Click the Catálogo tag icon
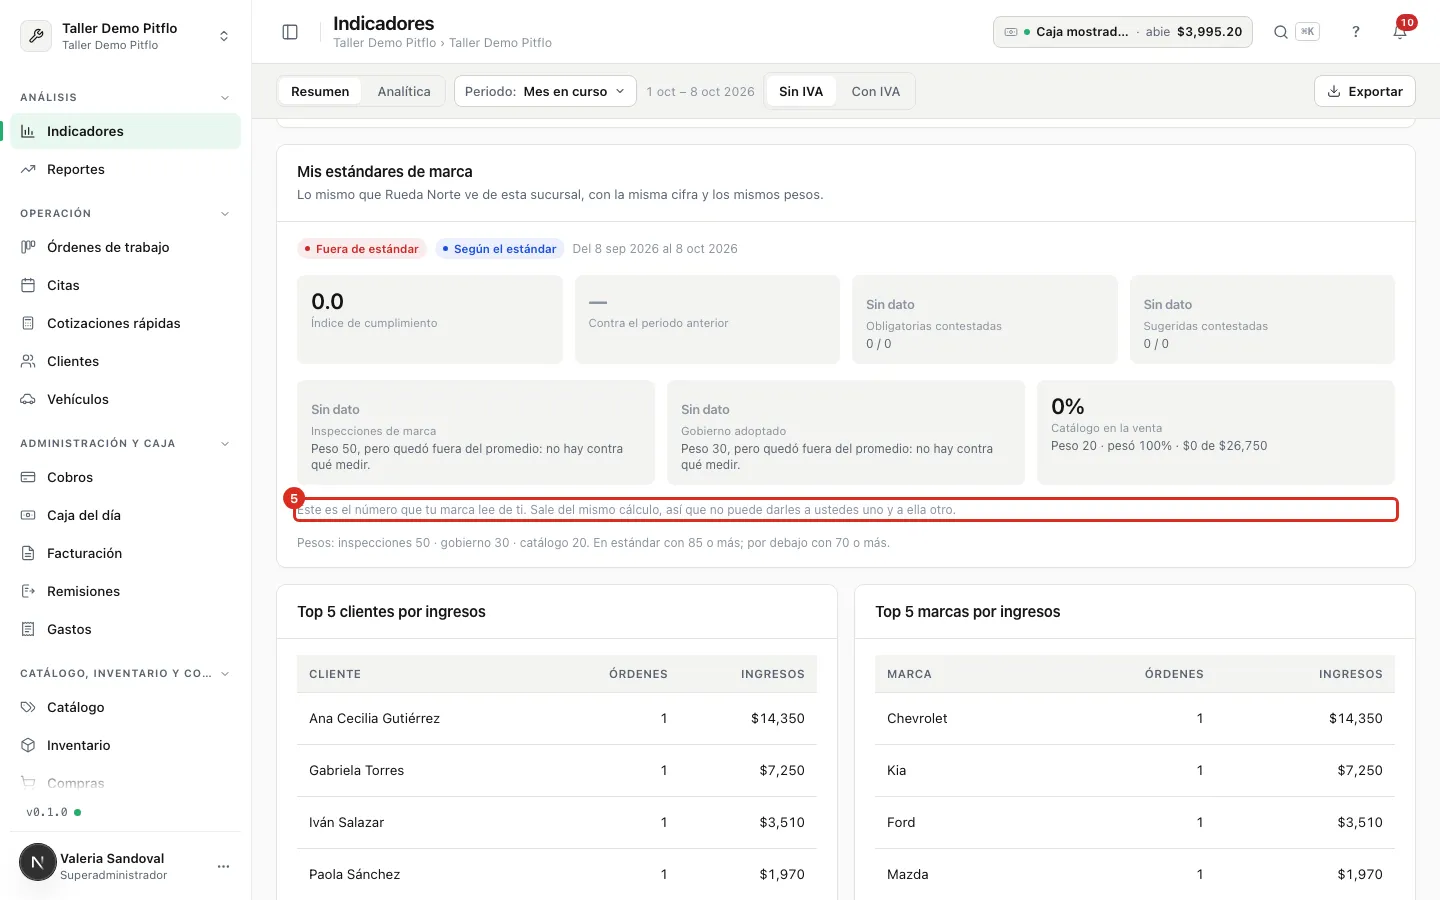Screen dimensions: 1440x900 (28, 707)
